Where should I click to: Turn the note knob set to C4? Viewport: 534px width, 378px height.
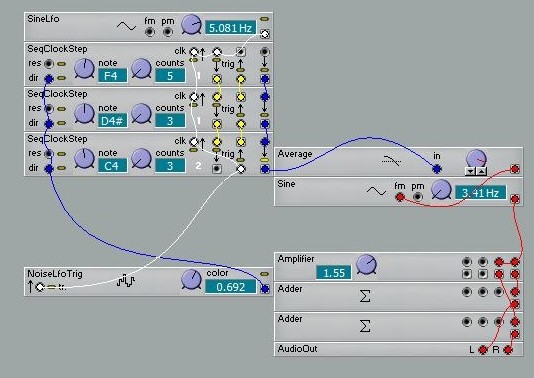point(84,158)
